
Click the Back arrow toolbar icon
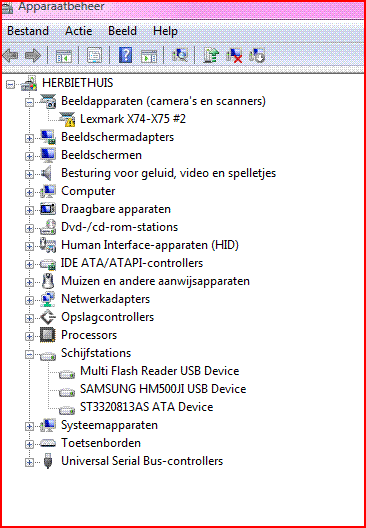10,55
